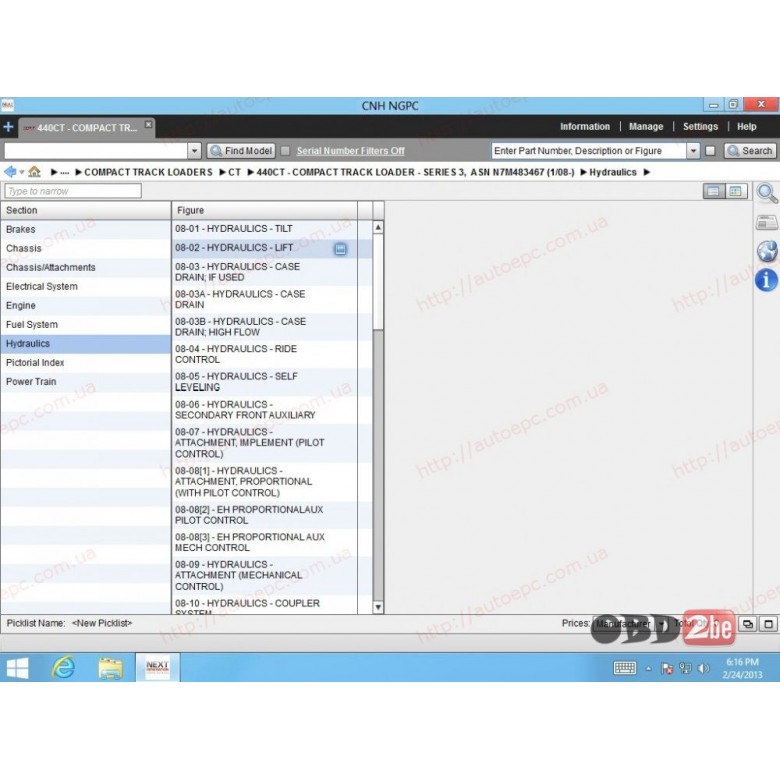Open the picklist card sidebar icon
The height and width of the screenshot is (780, 780).
(x=767, y=222)
